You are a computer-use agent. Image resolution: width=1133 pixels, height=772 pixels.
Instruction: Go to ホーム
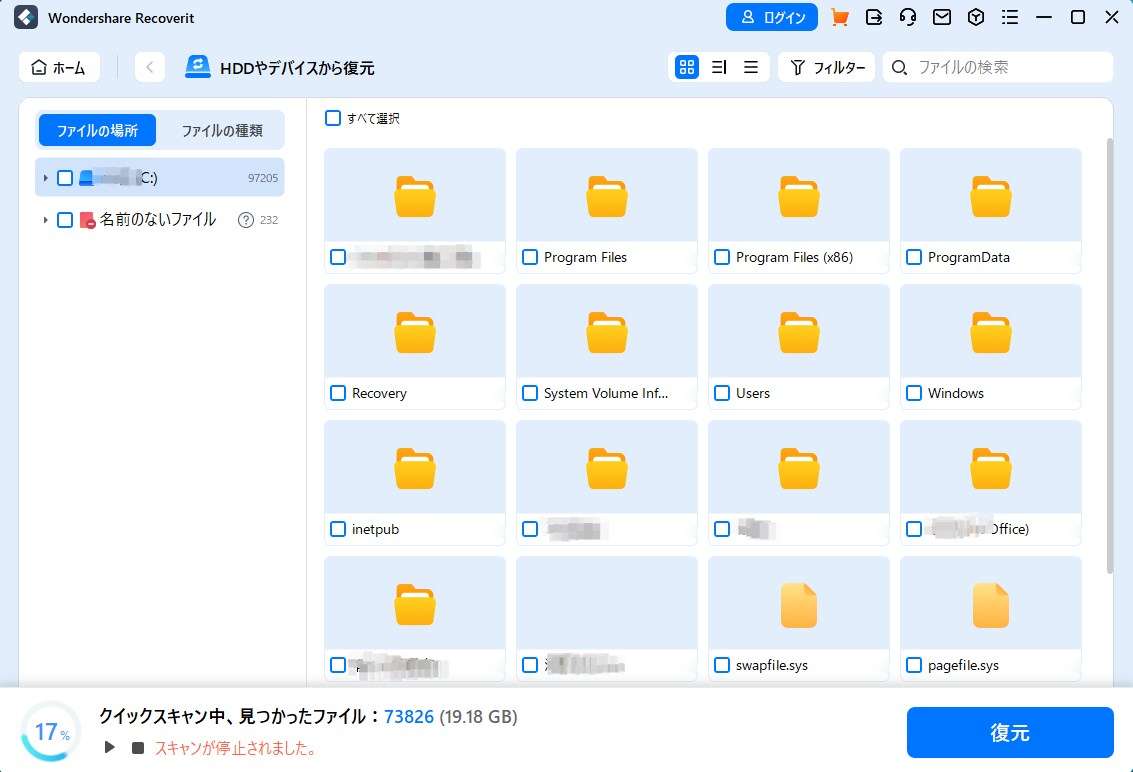(x=59, y=67)
